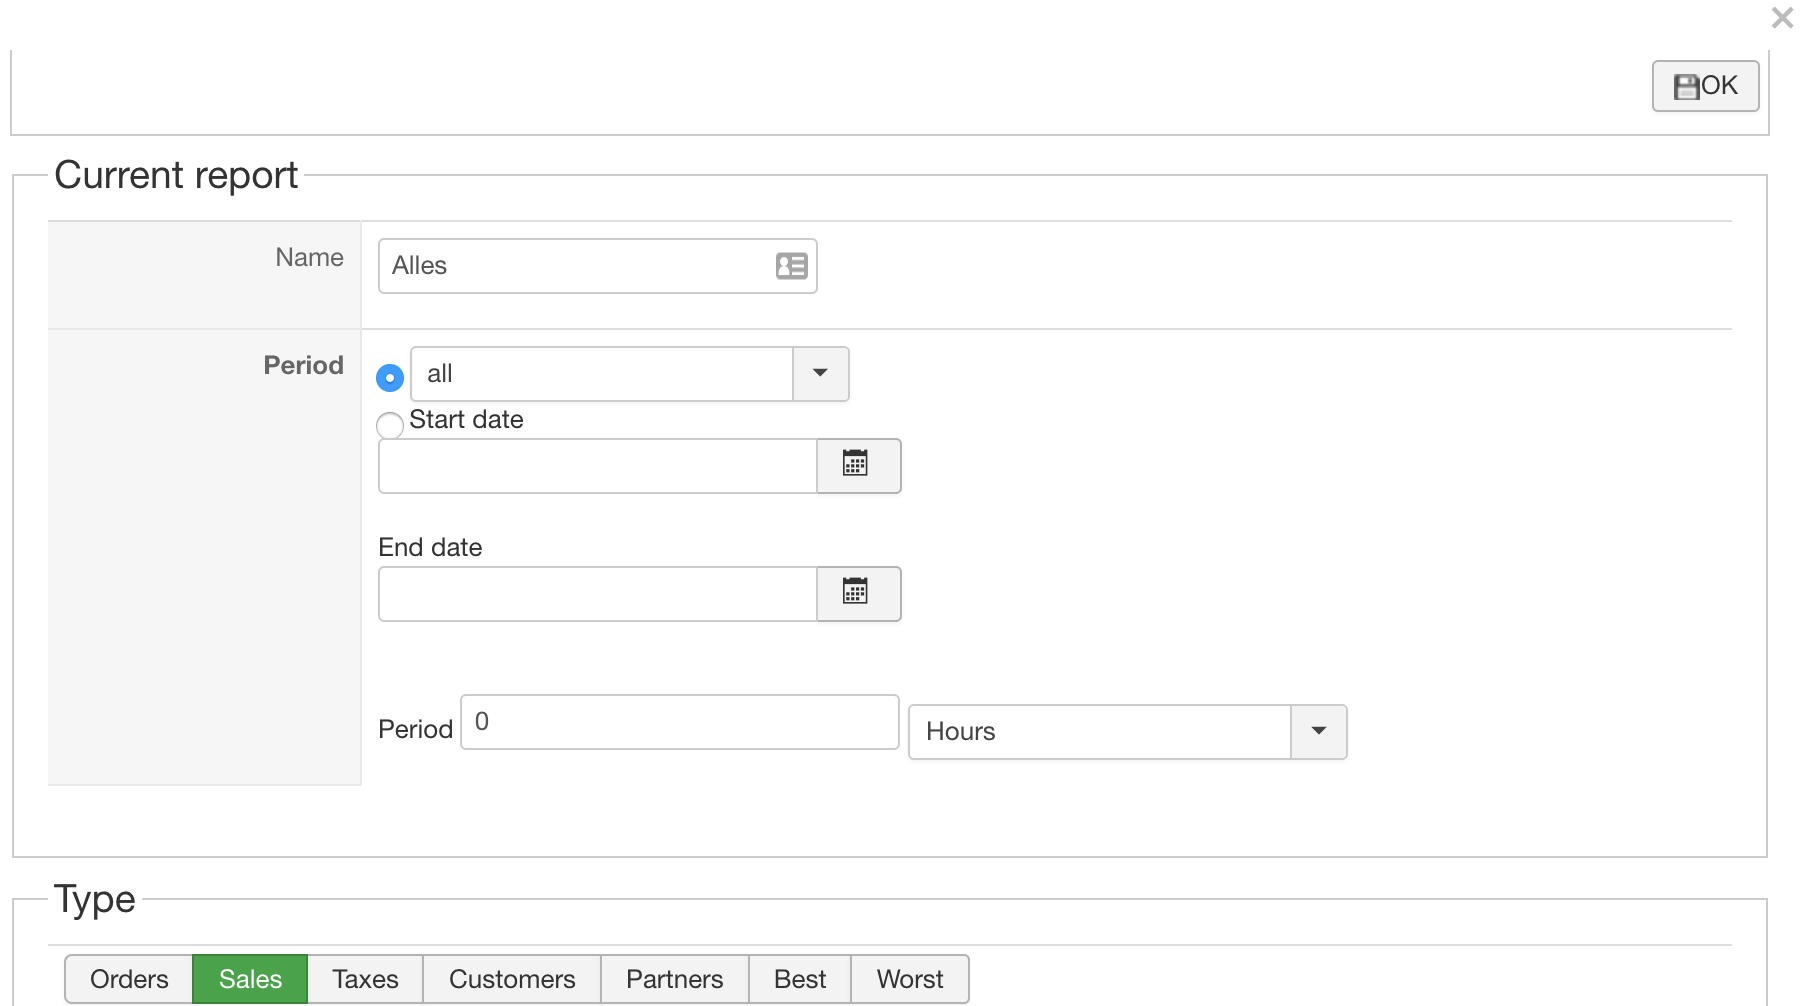Open the End date calendar picker
Image resolution: width=1808 pixels, height=1006 pixels.
[857, 594]
